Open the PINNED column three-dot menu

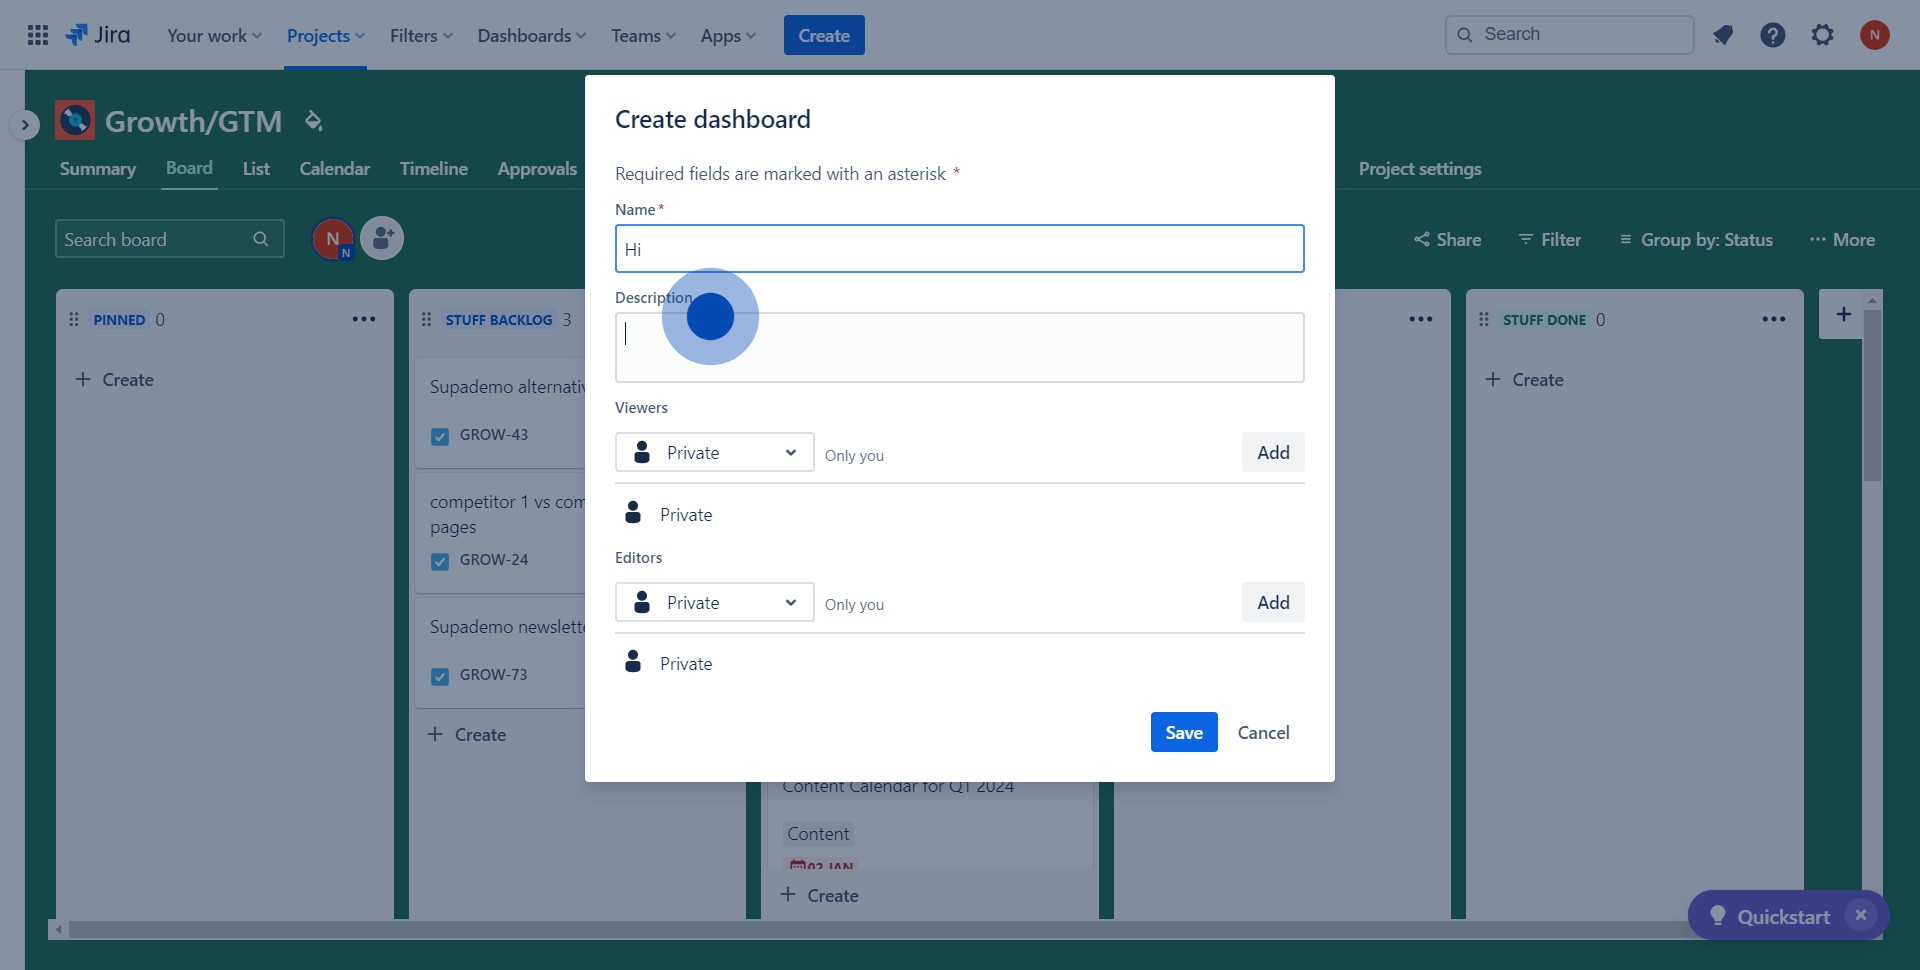(363, 319)
